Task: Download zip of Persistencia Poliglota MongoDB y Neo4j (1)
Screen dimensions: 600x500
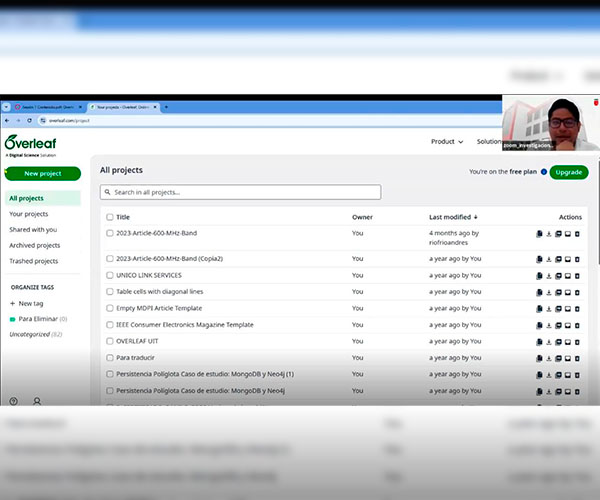Action: pos(549,375)
